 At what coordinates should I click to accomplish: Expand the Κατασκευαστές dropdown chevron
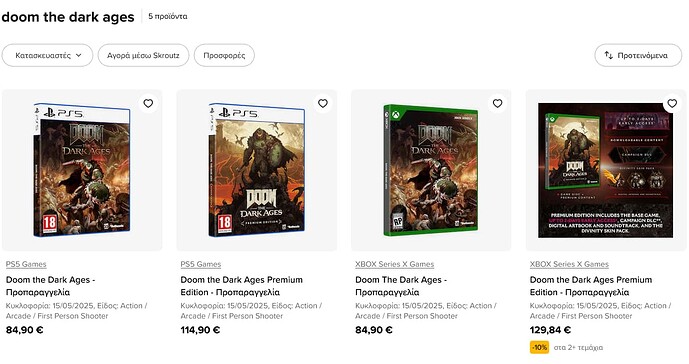click(79, 55)
